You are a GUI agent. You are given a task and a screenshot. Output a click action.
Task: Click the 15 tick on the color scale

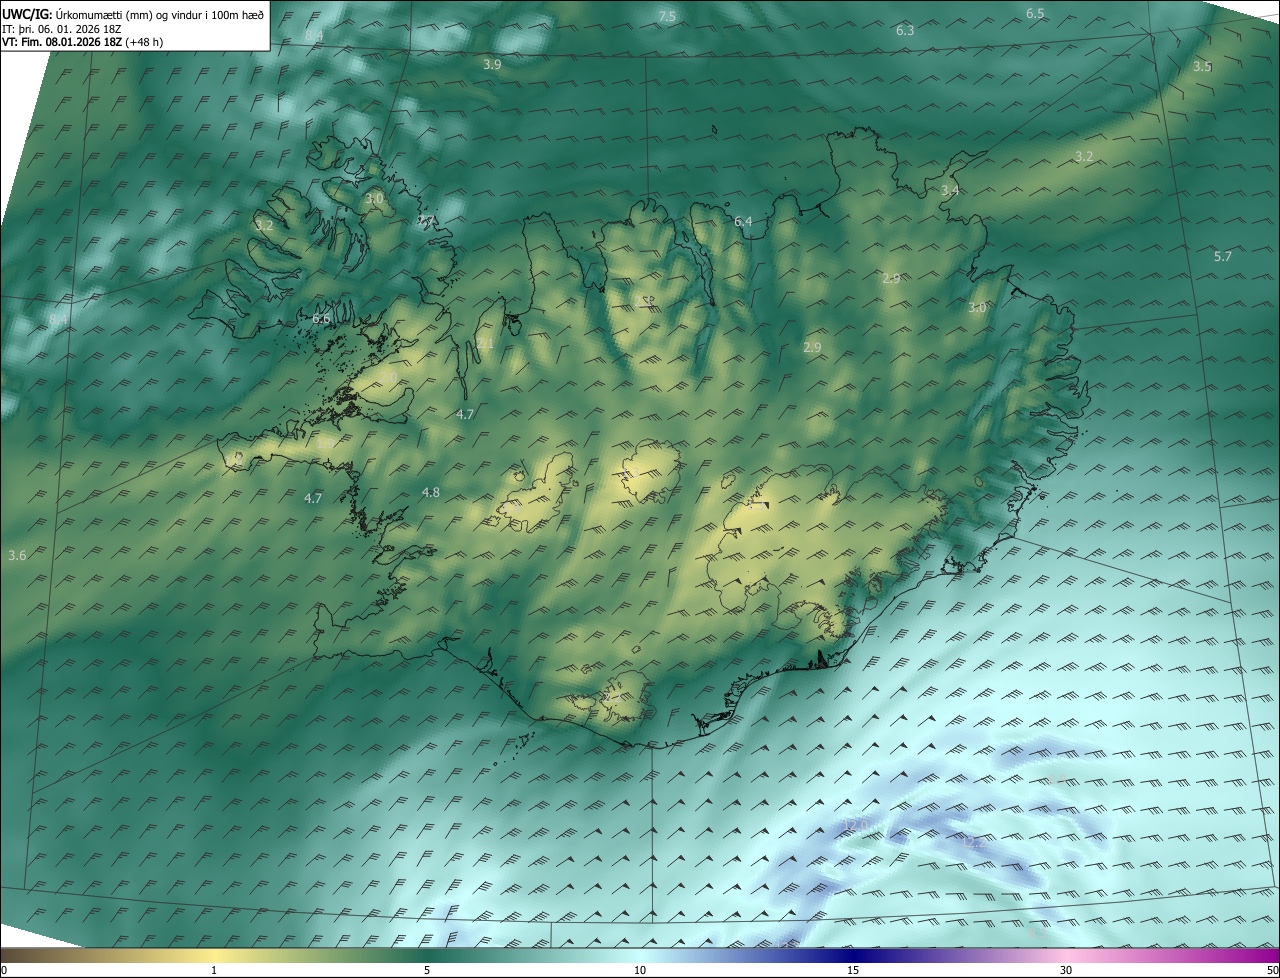pyautogui.click(x=853, y=970)
